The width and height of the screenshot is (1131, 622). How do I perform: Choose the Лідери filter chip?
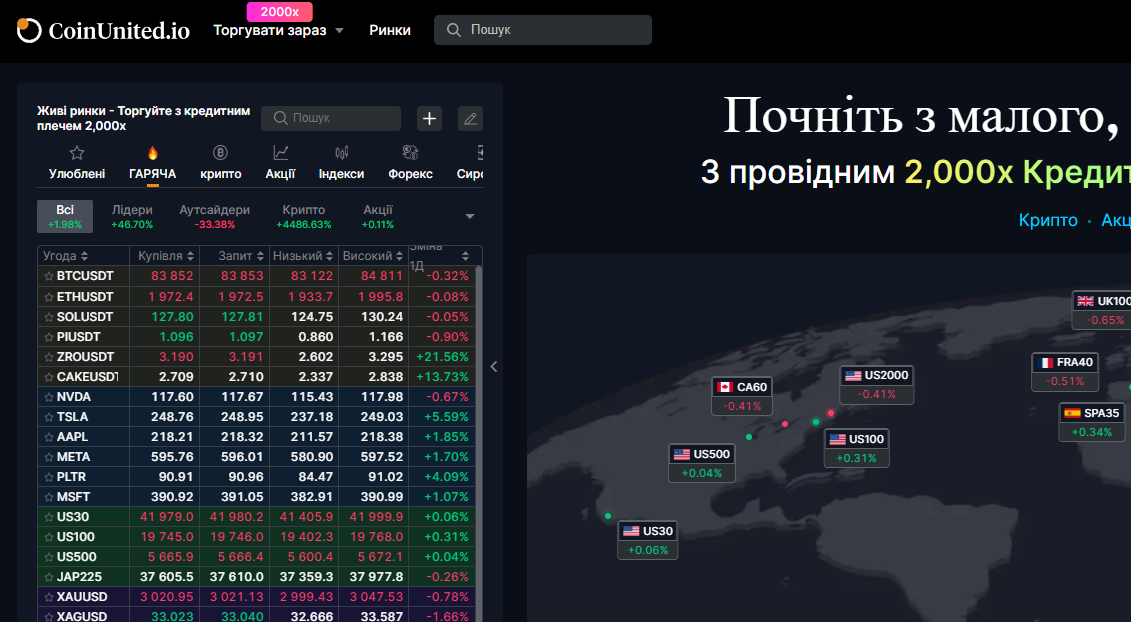(132, 216)
